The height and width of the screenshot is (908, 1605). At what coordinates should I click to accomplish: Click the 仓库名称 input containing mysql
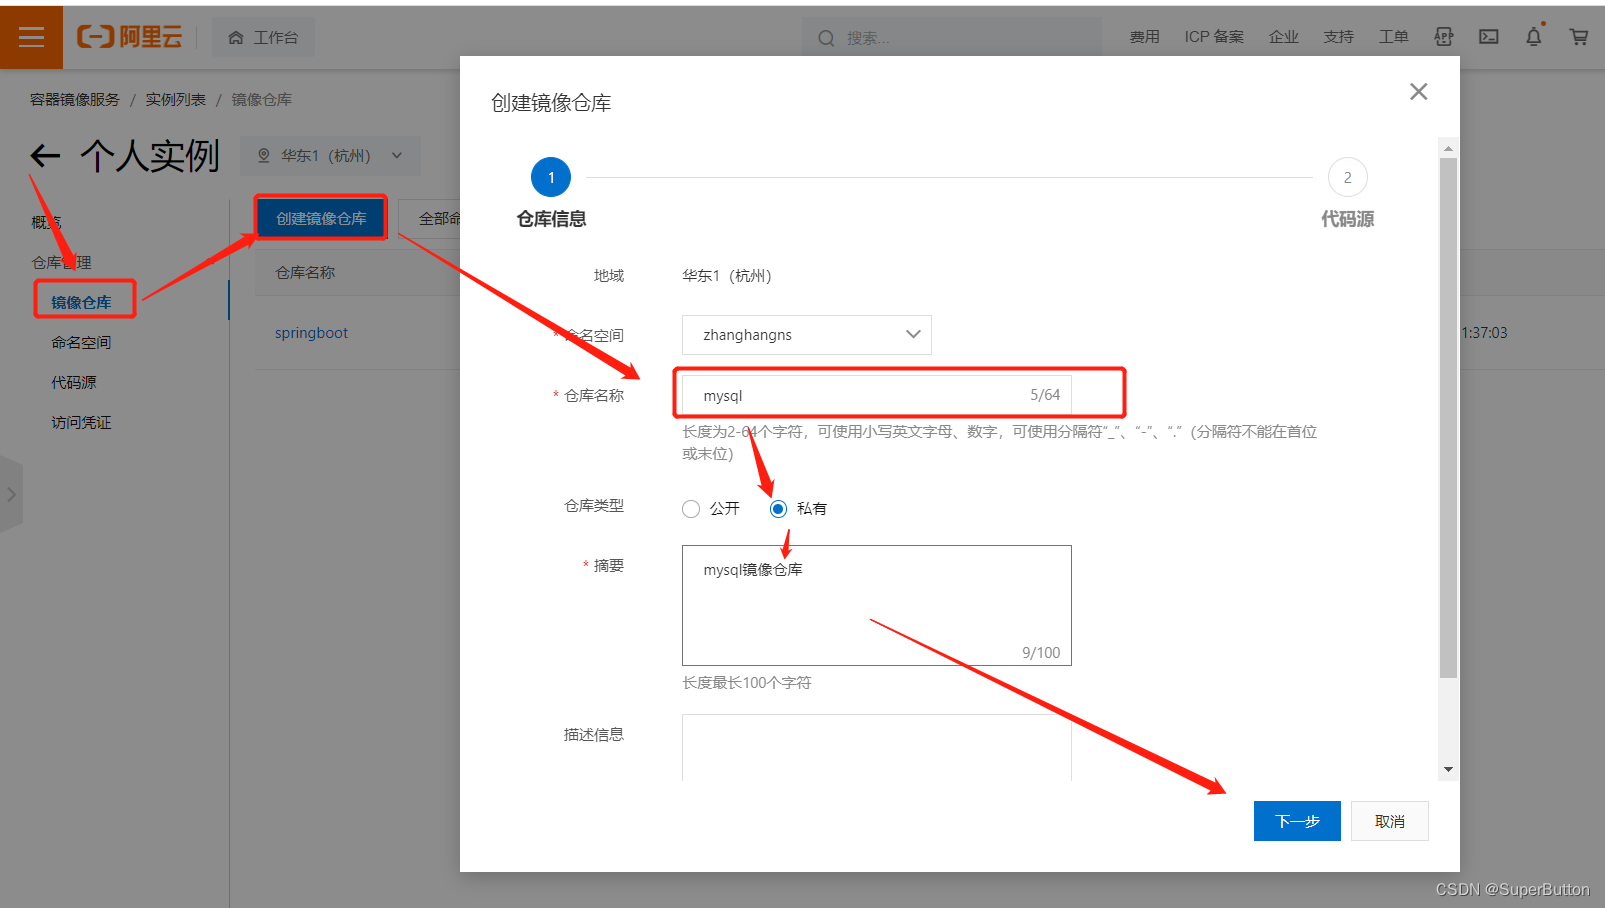(877, 395)
